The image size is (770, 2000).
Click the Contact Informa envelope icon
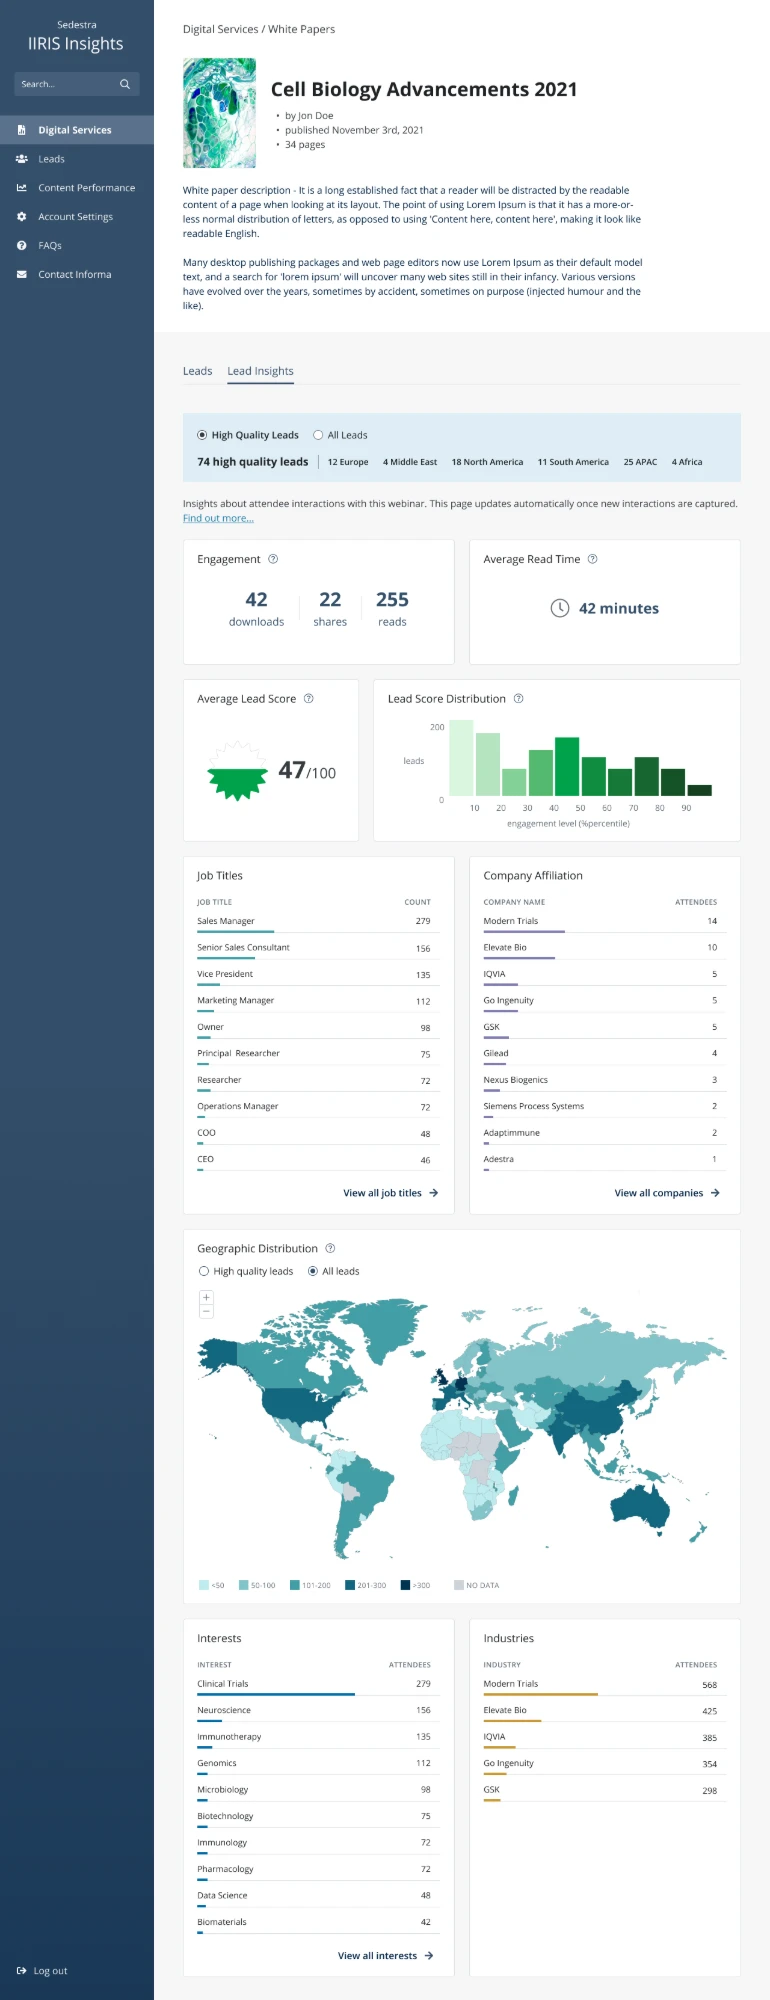click(x=21, y=275)
